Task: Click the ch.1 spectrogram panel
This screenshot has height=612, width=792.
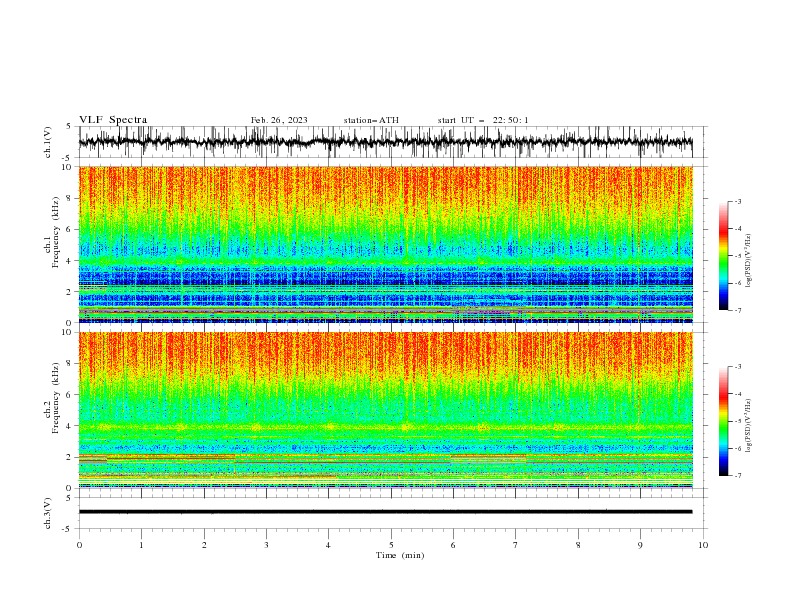Action: tap(385, 244)
